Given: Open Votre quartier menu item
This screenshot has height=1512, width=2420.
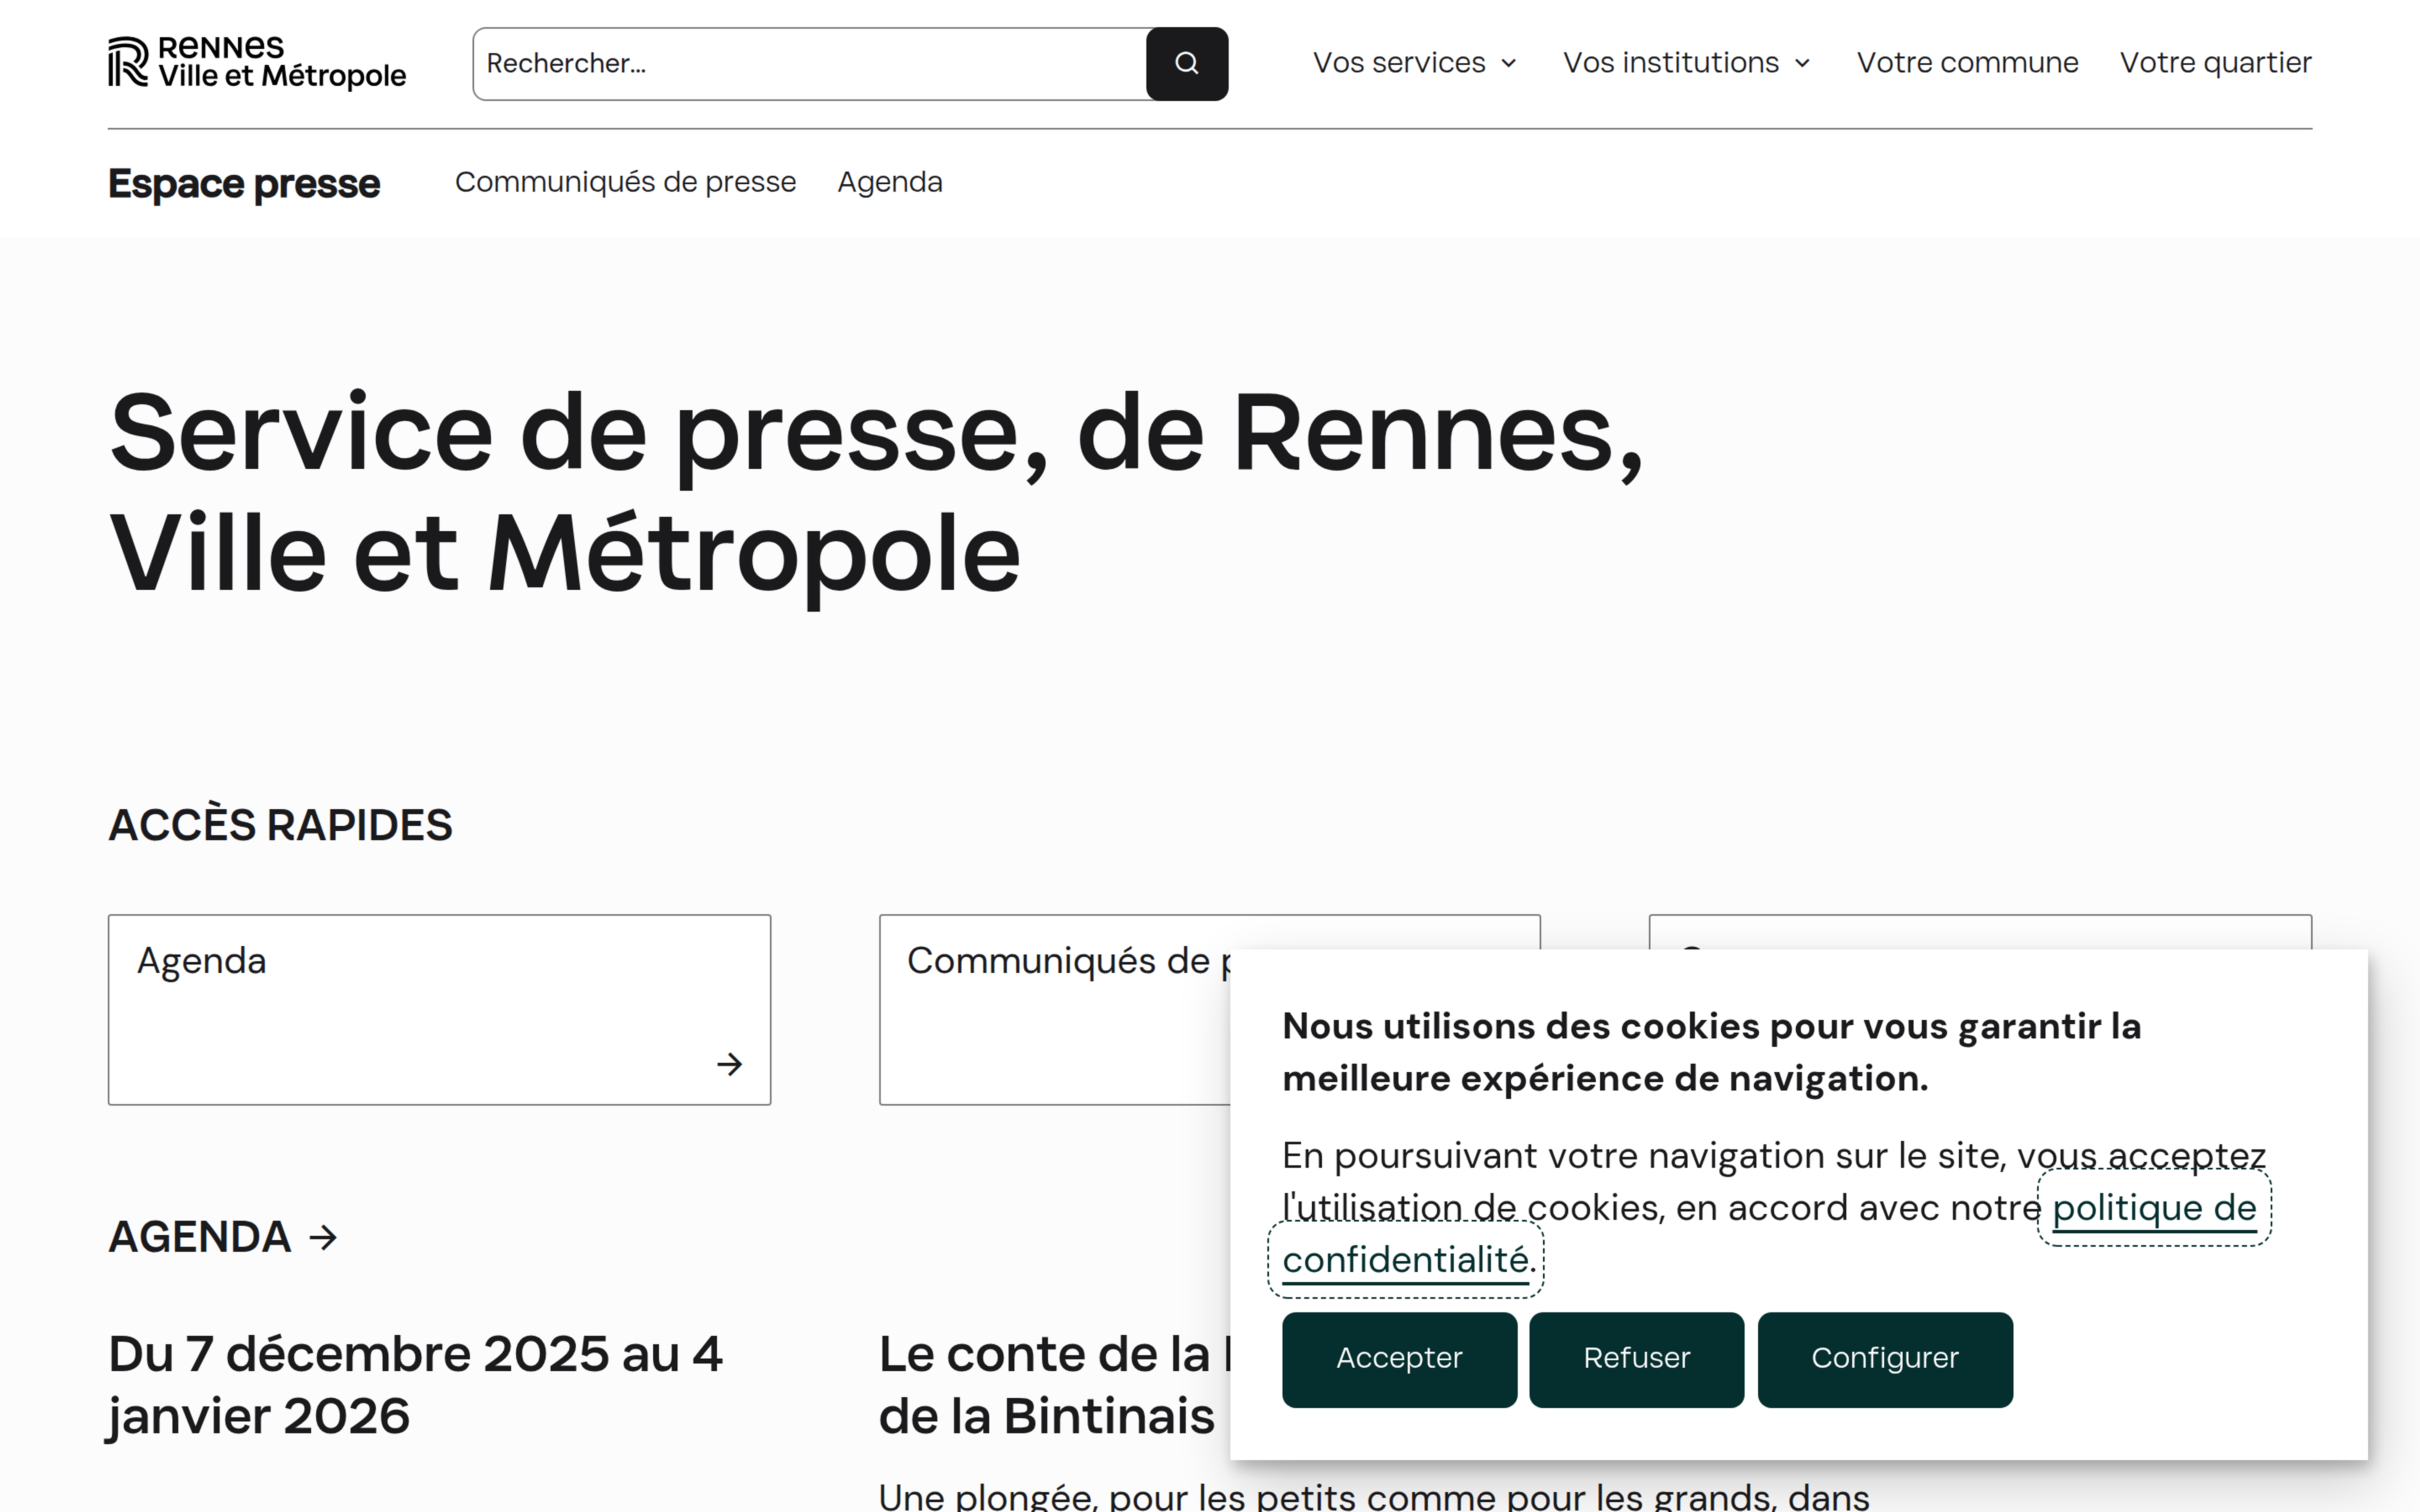Looking at the screenshot, I should (2215, 63).
